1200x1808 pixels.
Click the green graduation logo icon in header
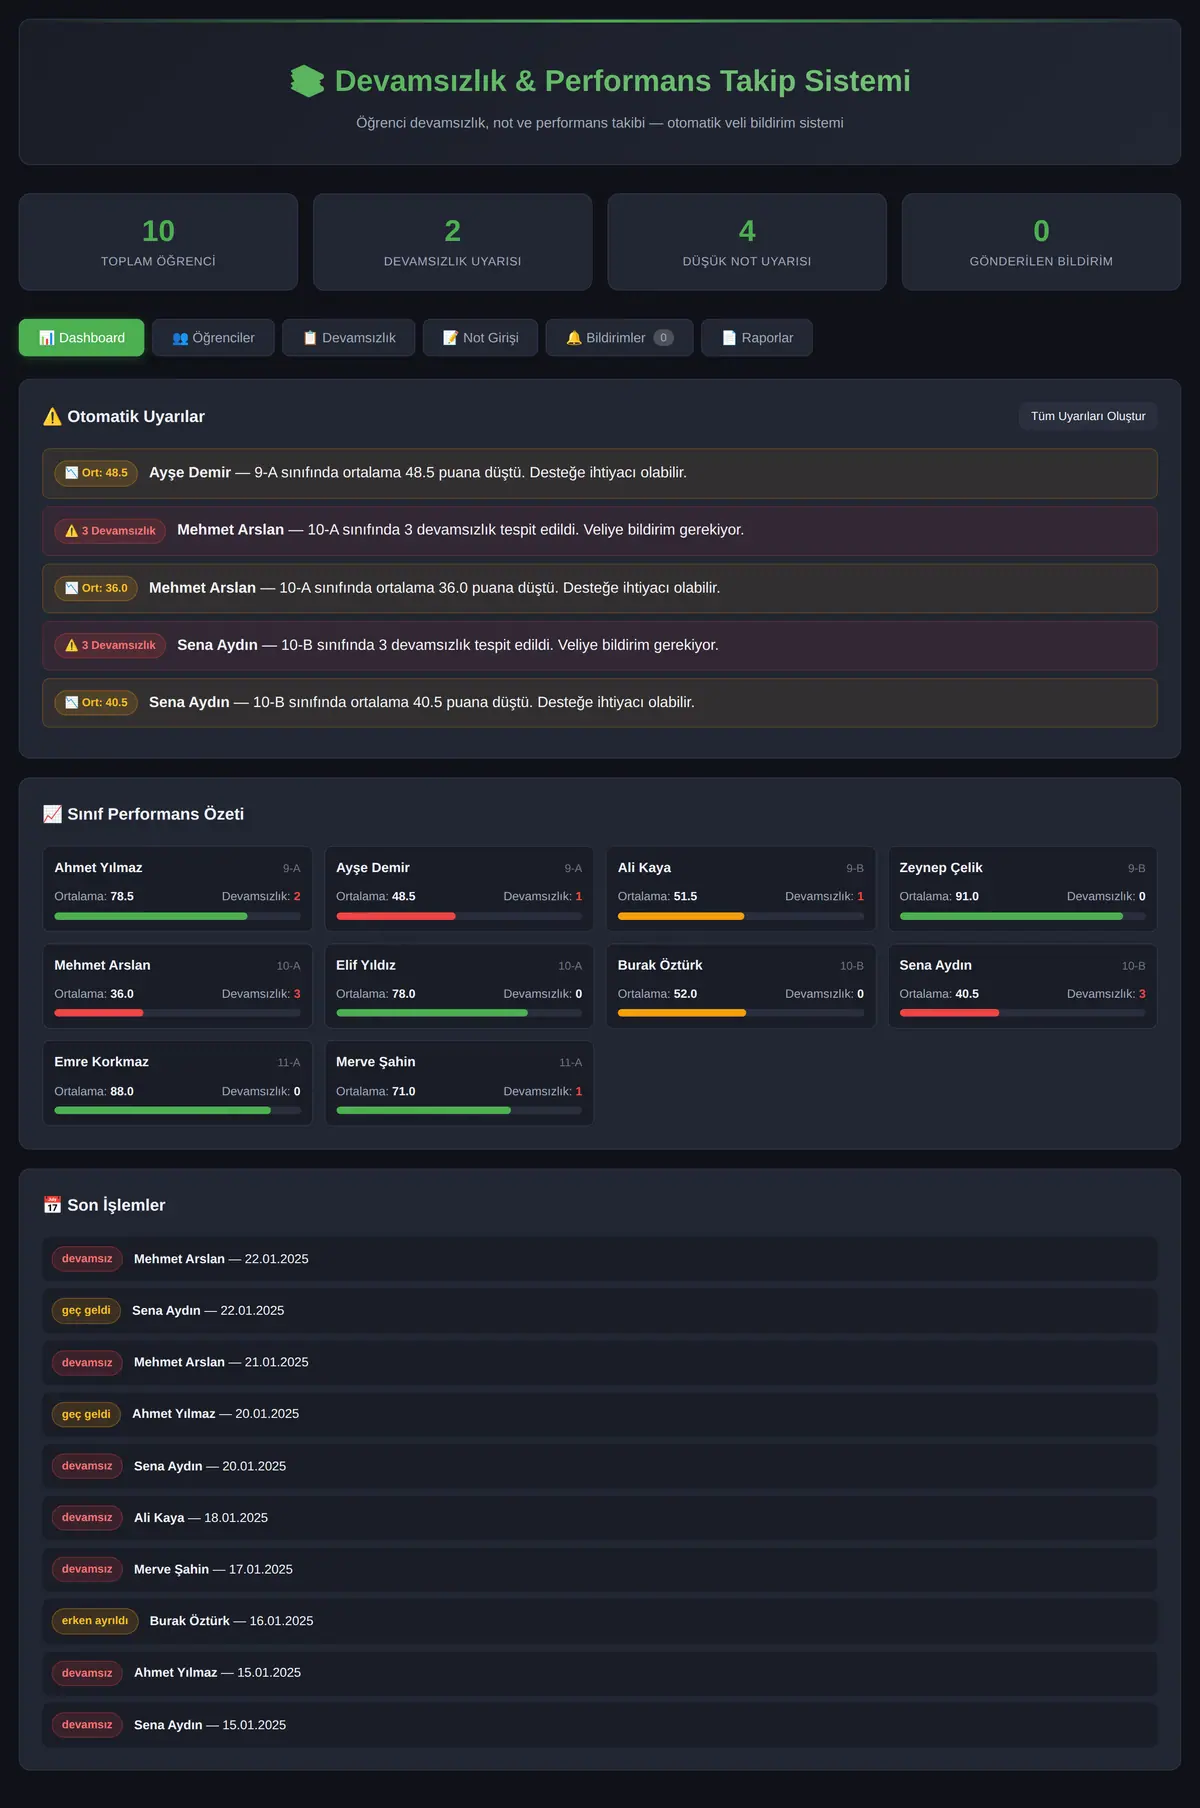[x=307, y=81]
